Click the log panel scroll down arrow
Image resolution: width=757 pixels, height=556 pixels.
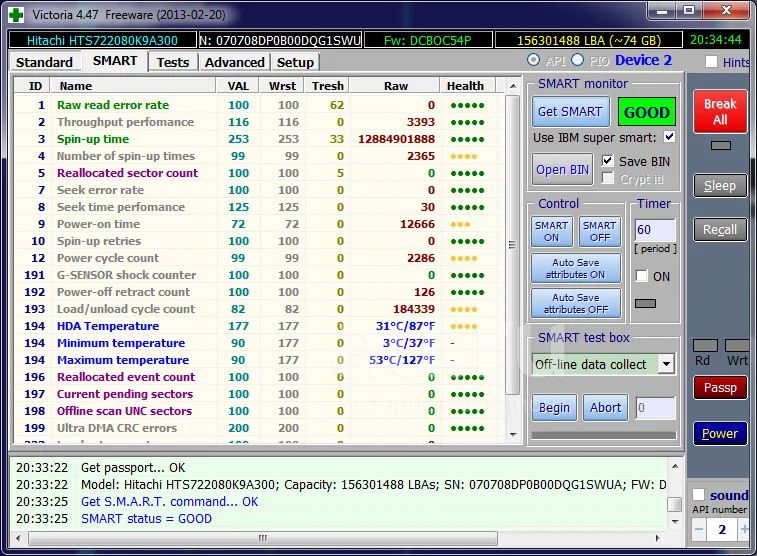coord(674,522)
